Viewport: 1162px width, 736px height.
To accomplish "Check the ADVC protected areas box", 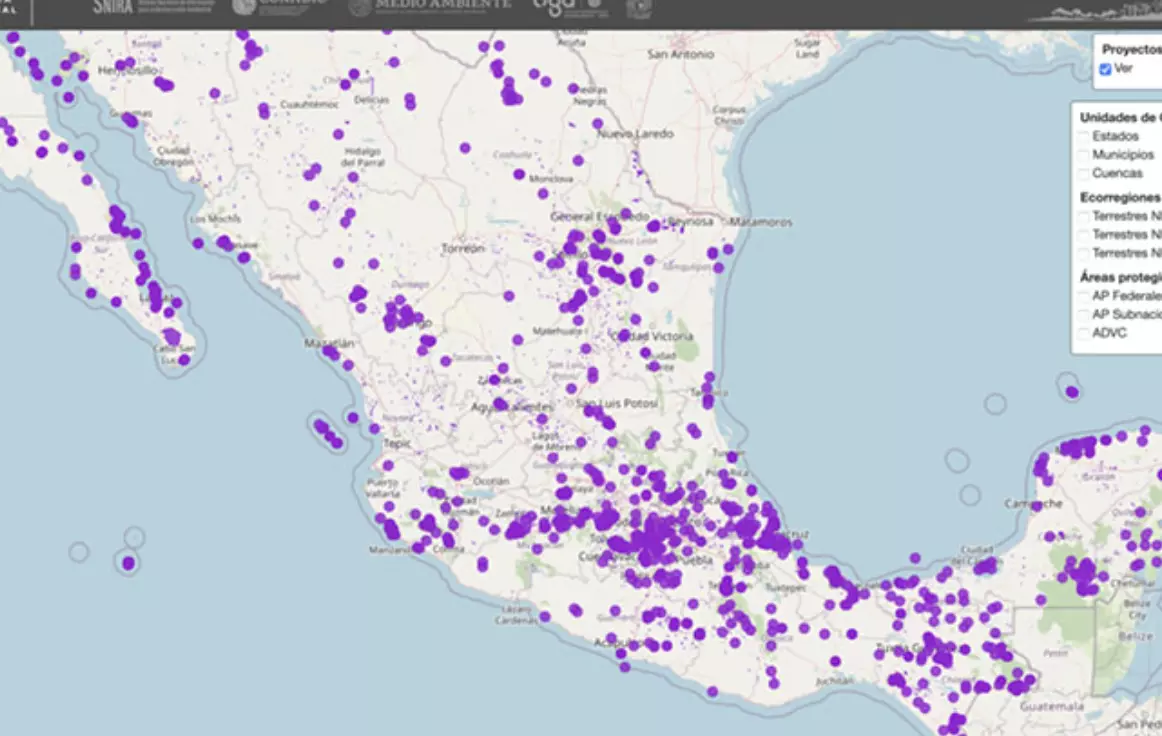I will pos(1083,333).
